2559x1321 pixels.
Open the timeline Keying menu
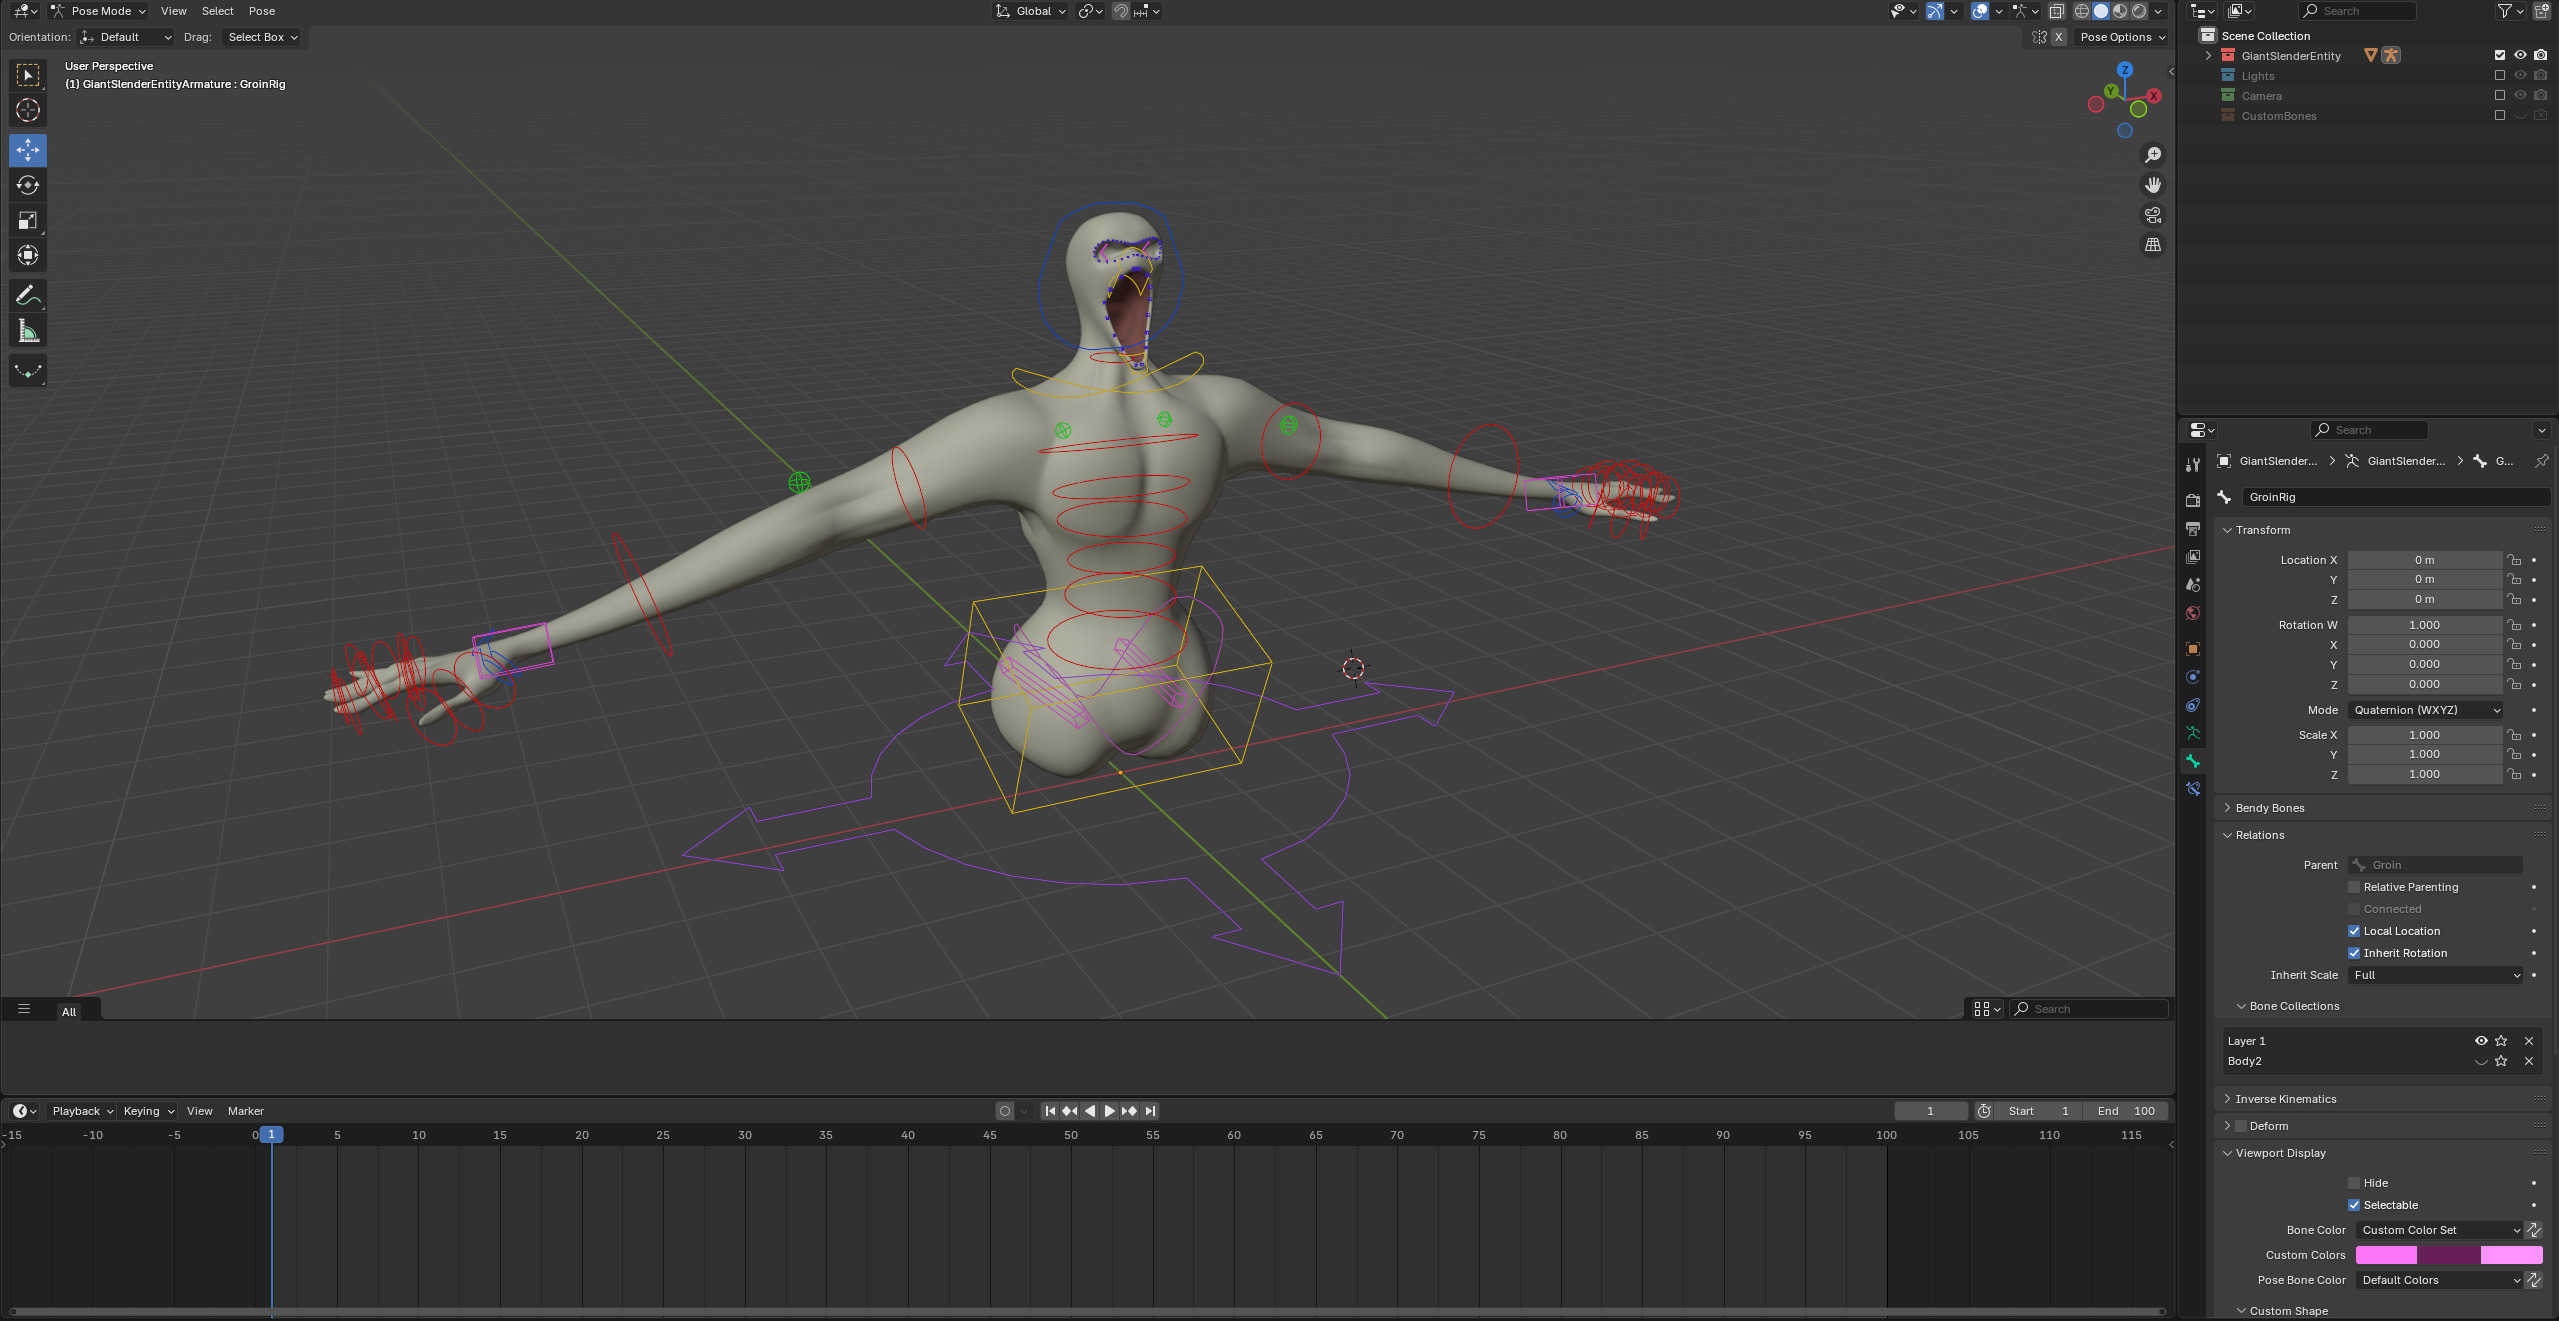tap(148, 1111)
